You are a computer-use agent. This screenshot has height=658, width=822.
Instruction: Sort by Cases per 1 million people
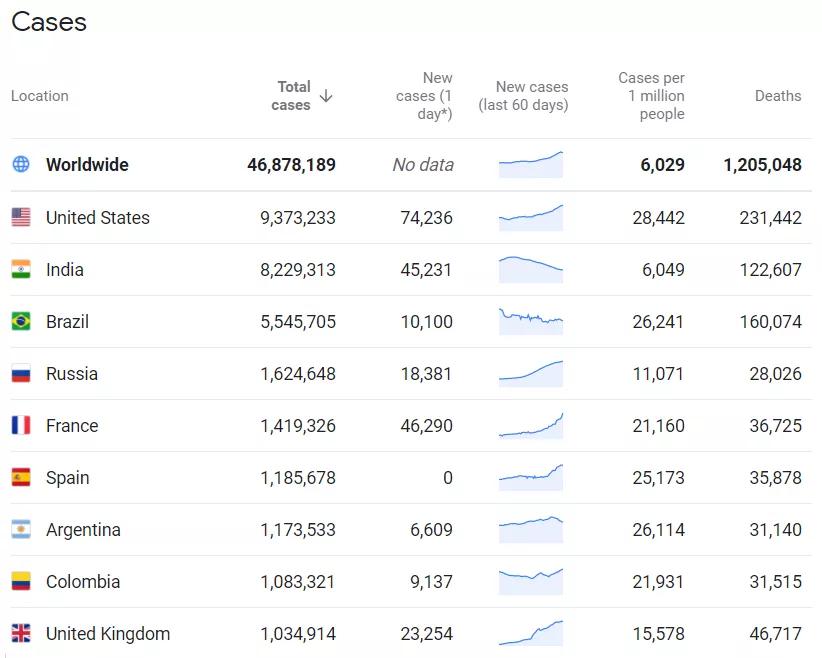(651, 96)
